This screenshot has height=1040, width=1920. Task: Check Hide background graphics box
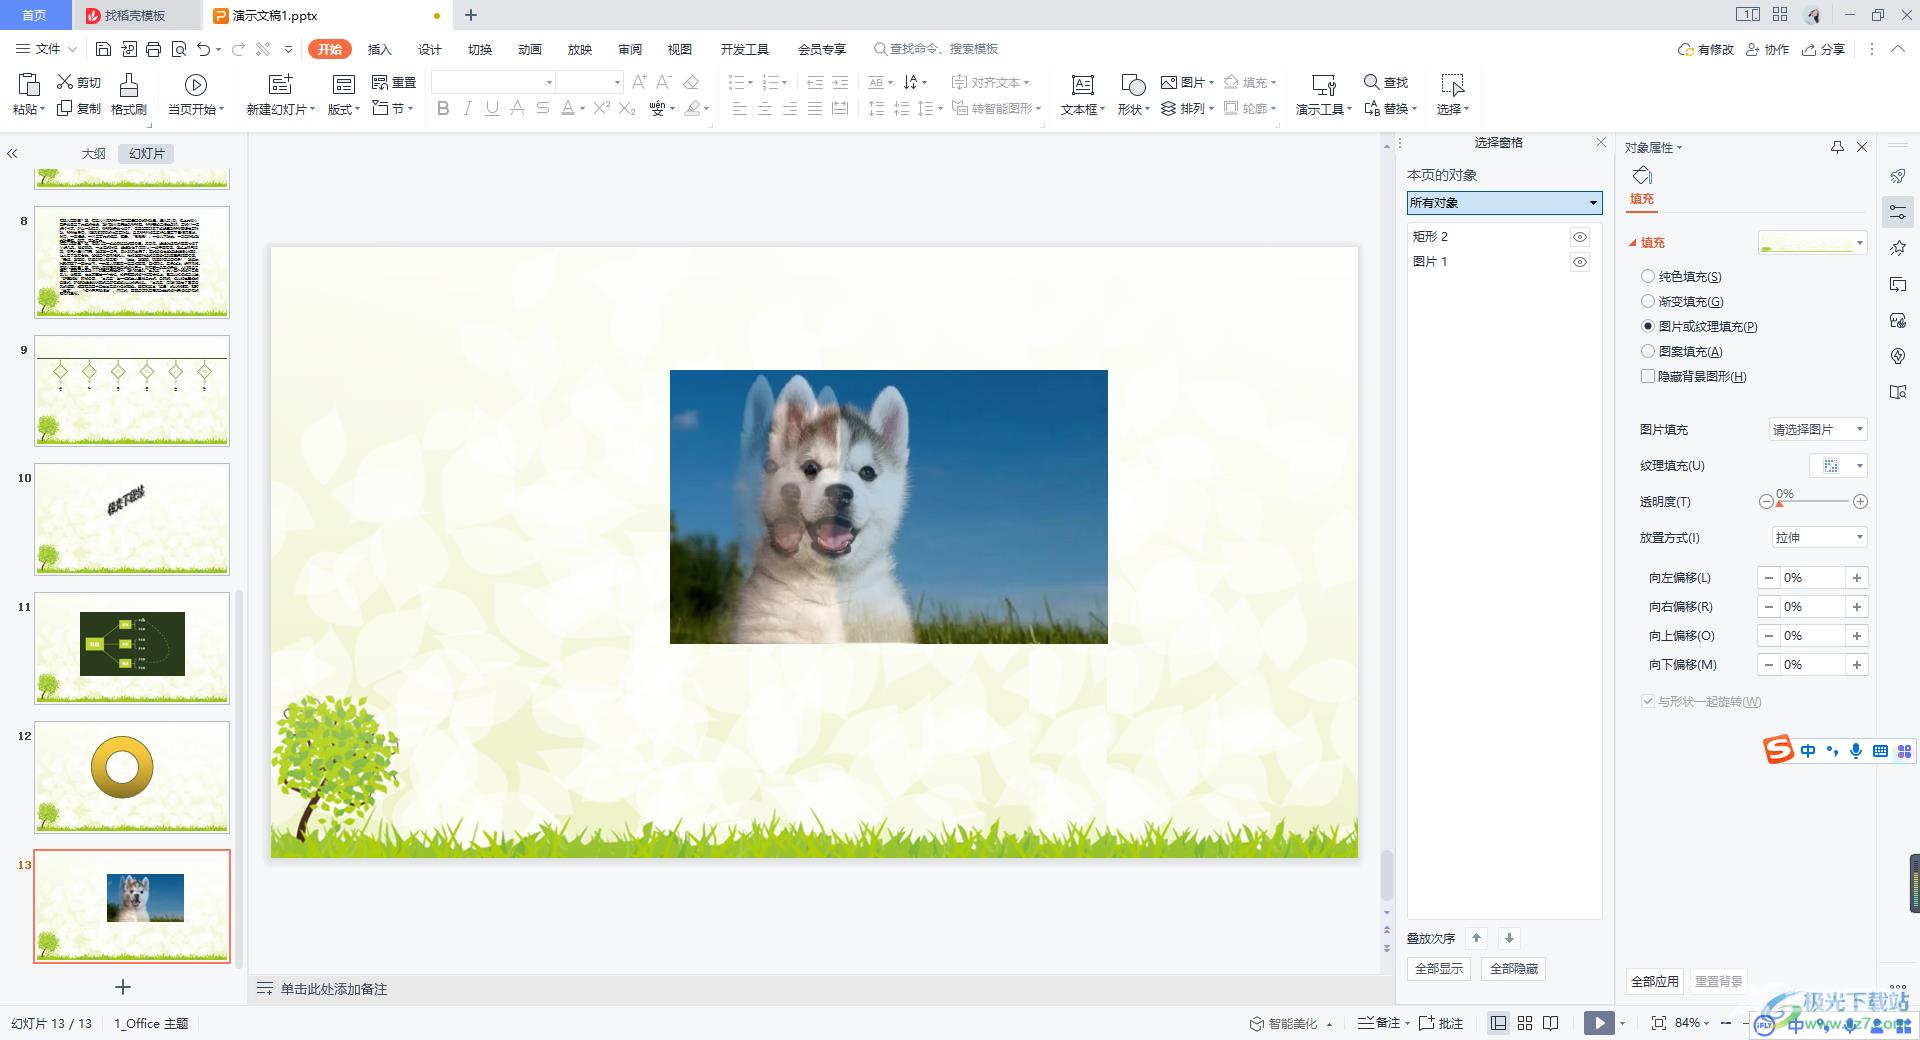pos(1648,376)
